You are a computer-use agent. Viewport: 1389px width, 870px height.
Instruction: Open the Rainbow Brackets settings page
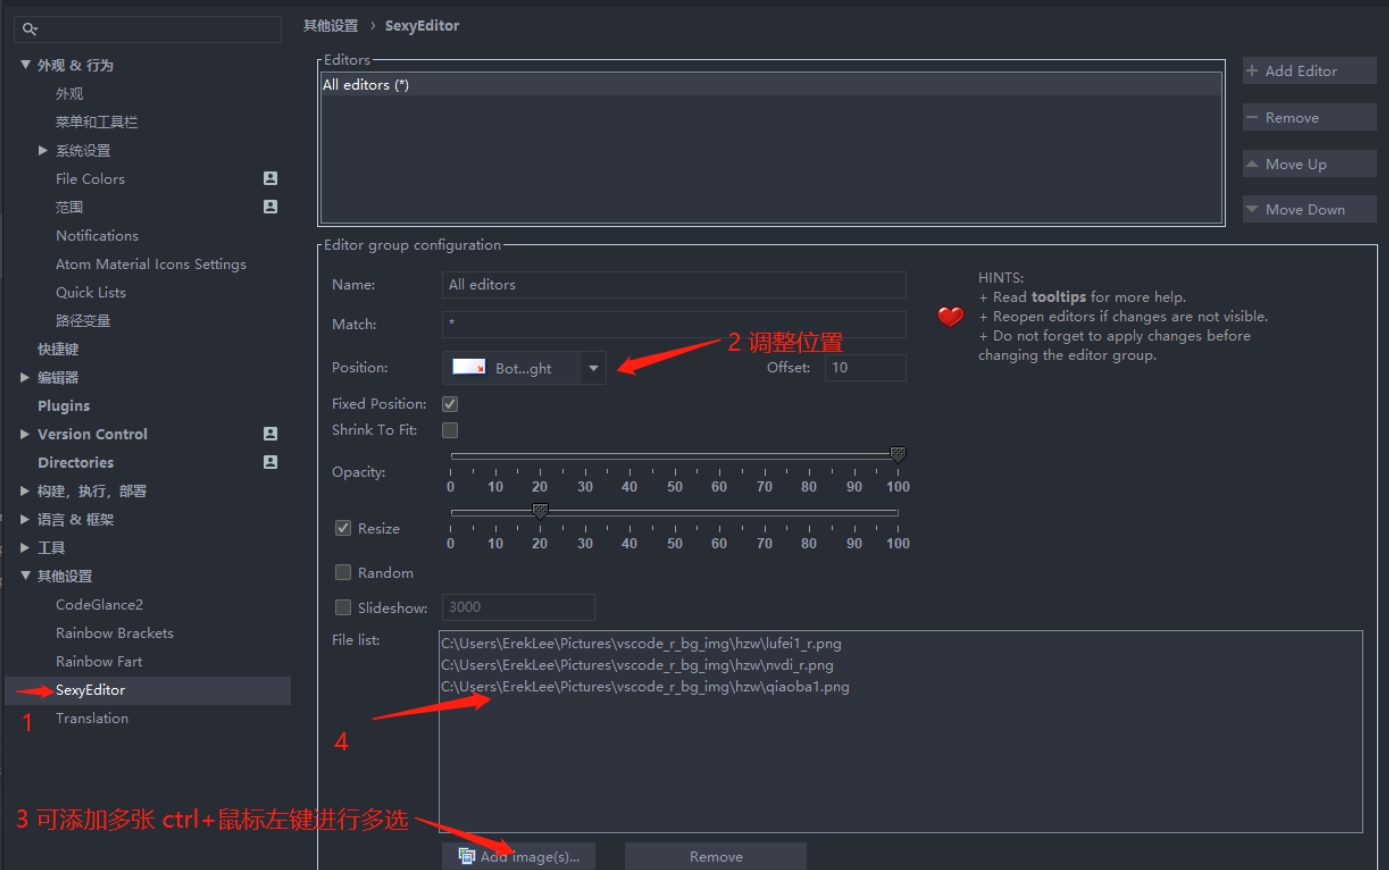pos(114,633)
